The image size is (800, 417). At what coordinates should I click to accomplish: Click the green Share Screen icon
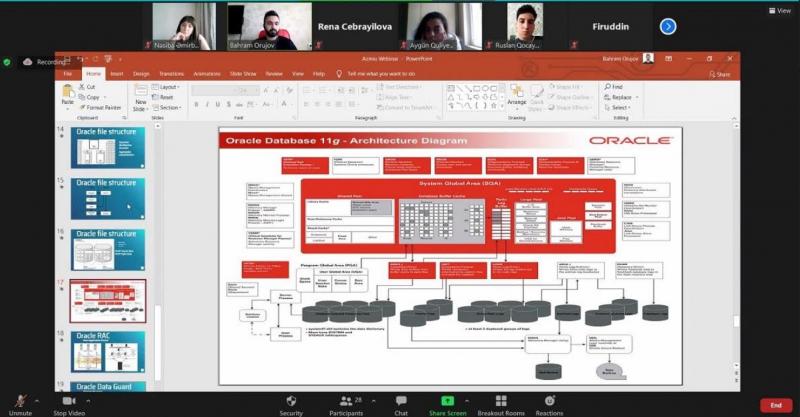point(447,401)
